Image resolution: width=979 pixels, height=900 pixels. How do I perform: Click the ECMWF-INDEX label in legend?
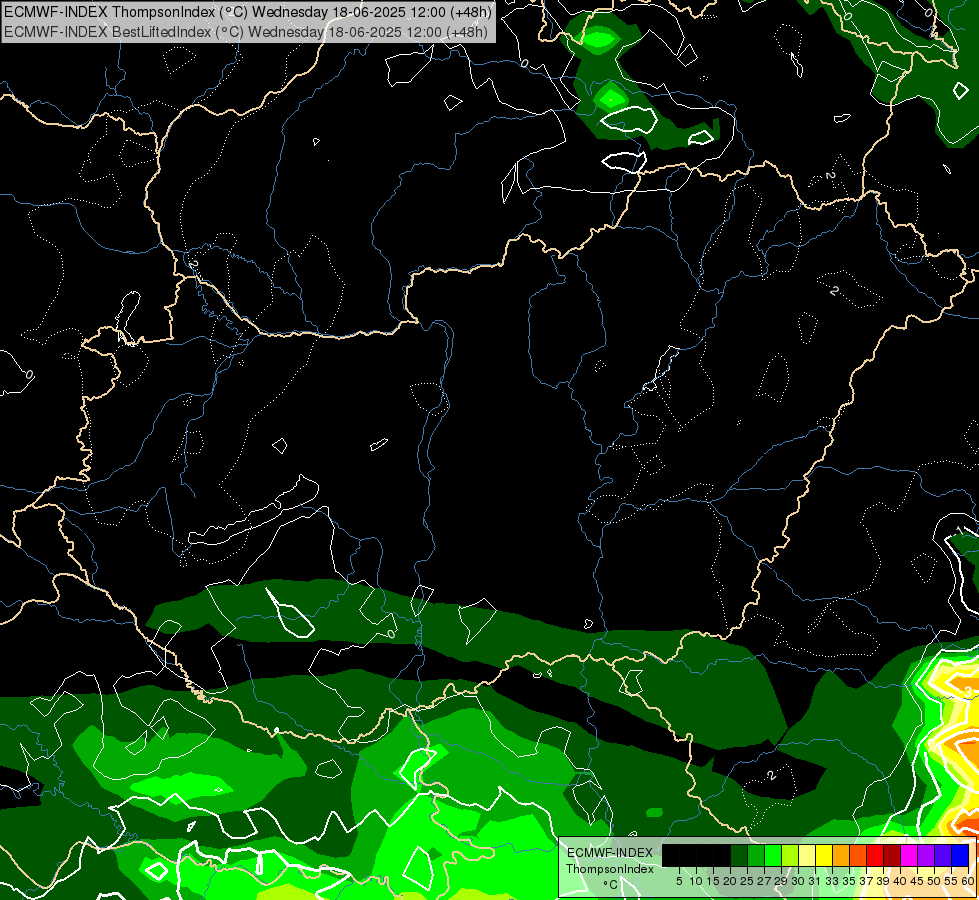click(x=610, y=853)
